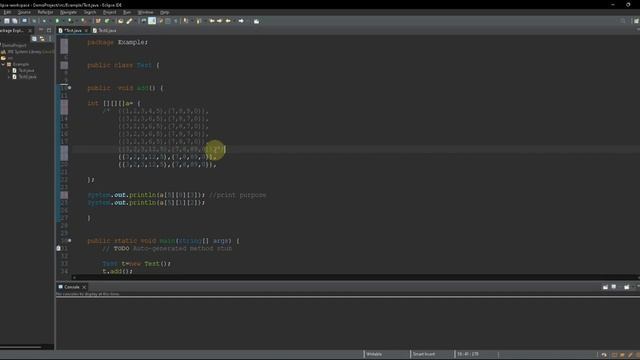
Task: Select the DemoProject tree node
Action: click(14, 46)
